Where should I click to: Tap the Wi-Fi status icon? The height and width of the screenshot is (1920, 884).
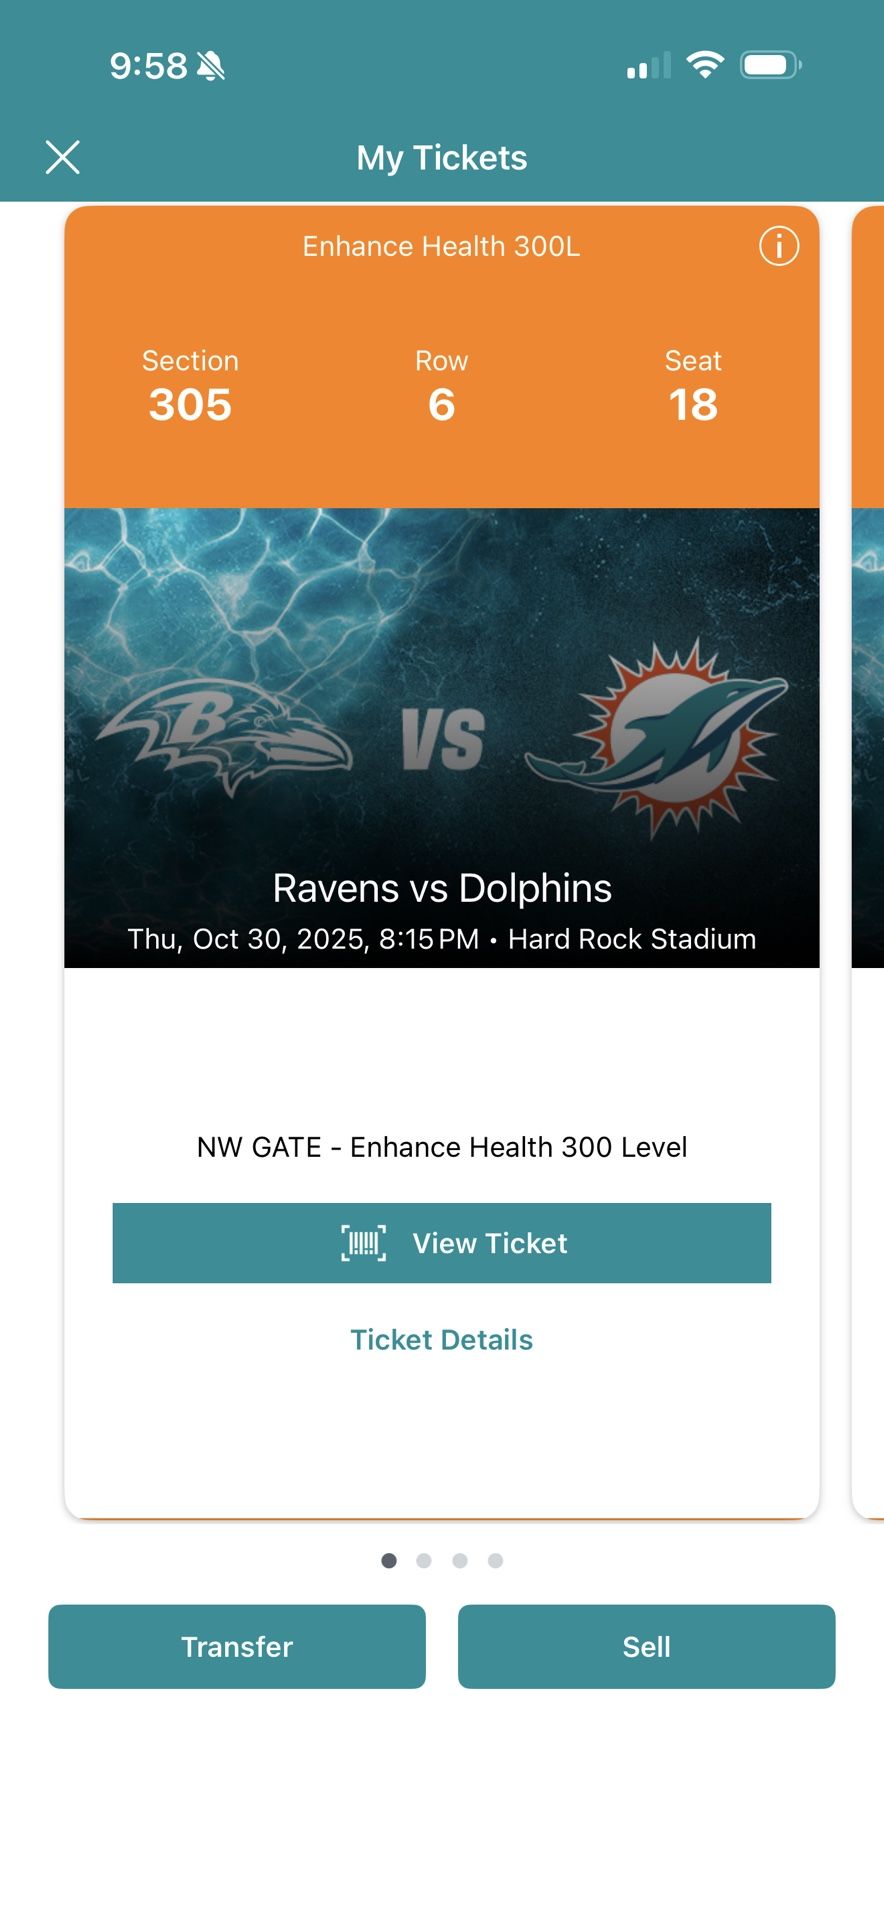pos(705,66)
